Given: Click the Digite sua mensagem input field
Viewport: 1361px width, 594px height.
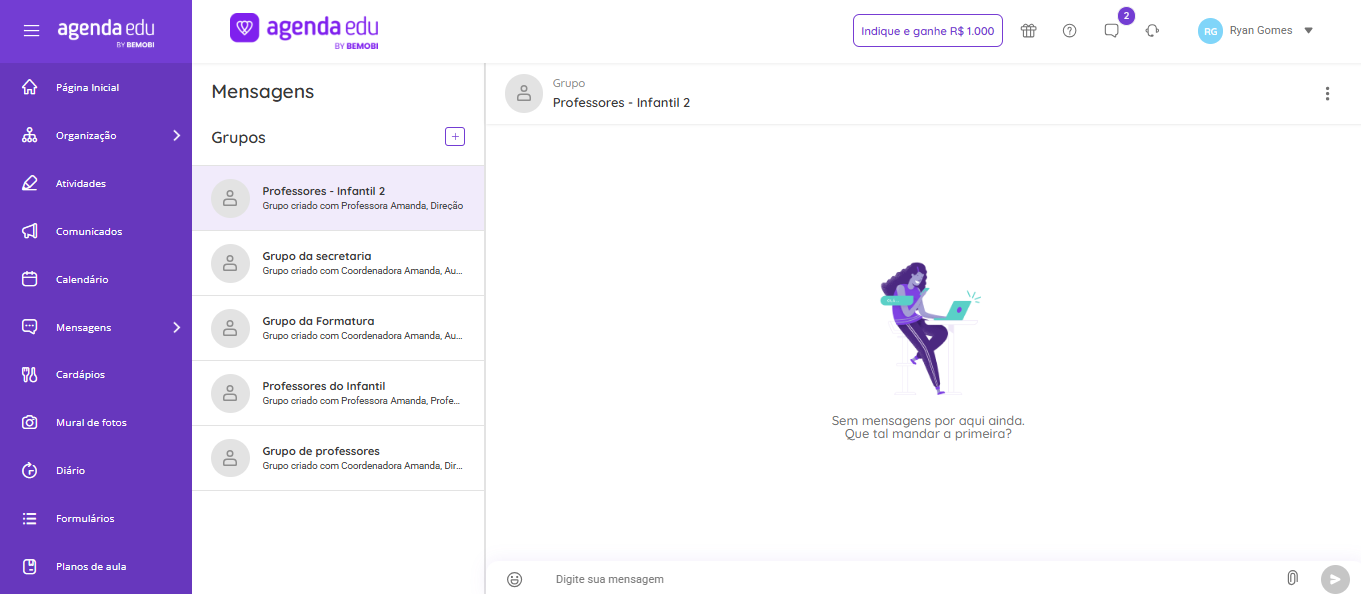Looking at the screenshot, I should (x=910, y=579).
